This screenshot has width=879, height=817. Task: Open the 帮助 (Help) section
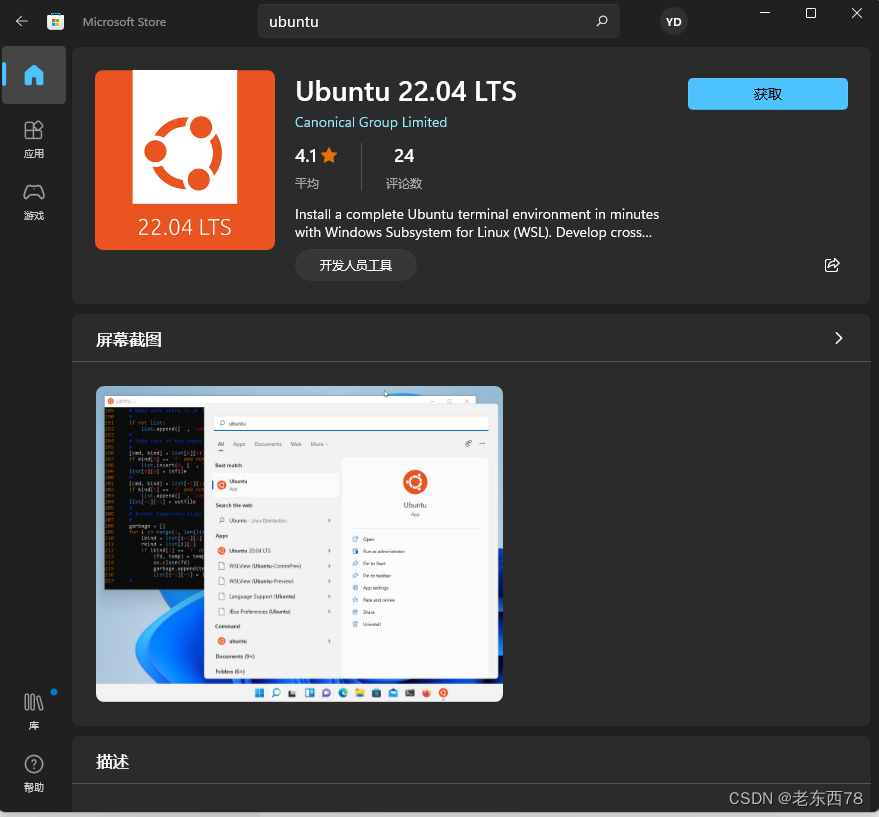point(34,773)
